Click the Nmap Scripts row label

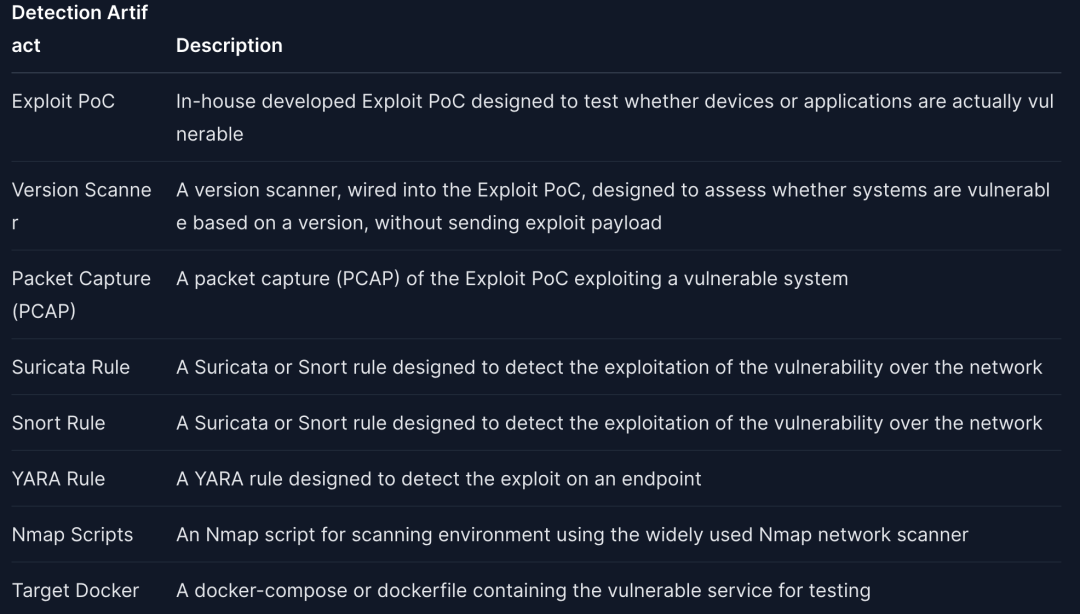pos(72,535)
